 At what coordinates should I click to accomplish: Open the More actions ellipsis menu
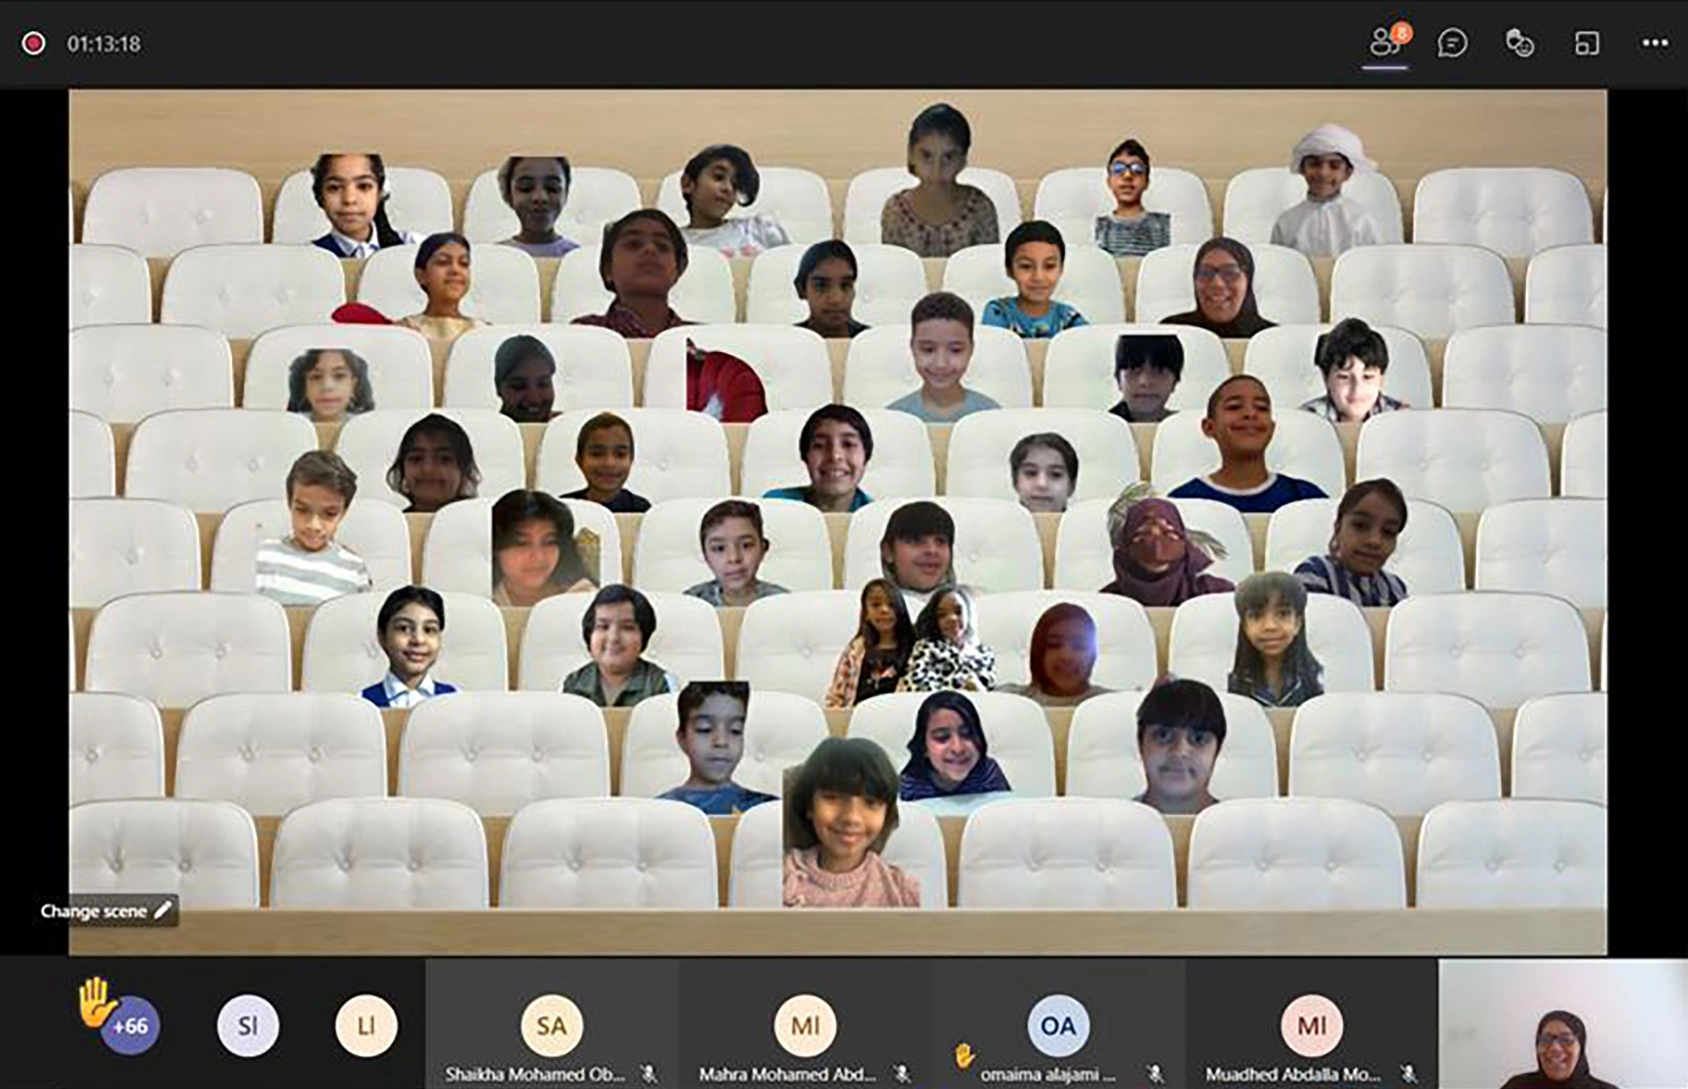[x=1654, y=43]
